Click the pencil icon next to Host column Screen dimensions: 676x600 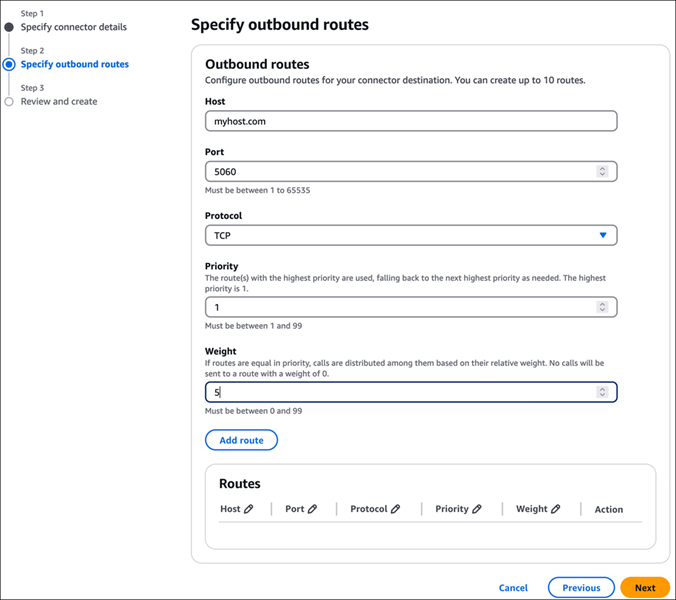point(248,509)
